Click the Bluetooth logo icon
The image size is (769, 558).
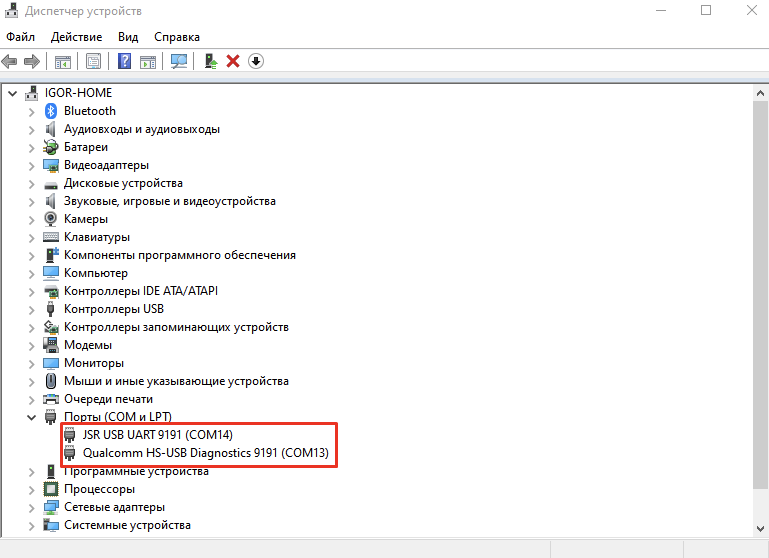[x=51, y=111]
